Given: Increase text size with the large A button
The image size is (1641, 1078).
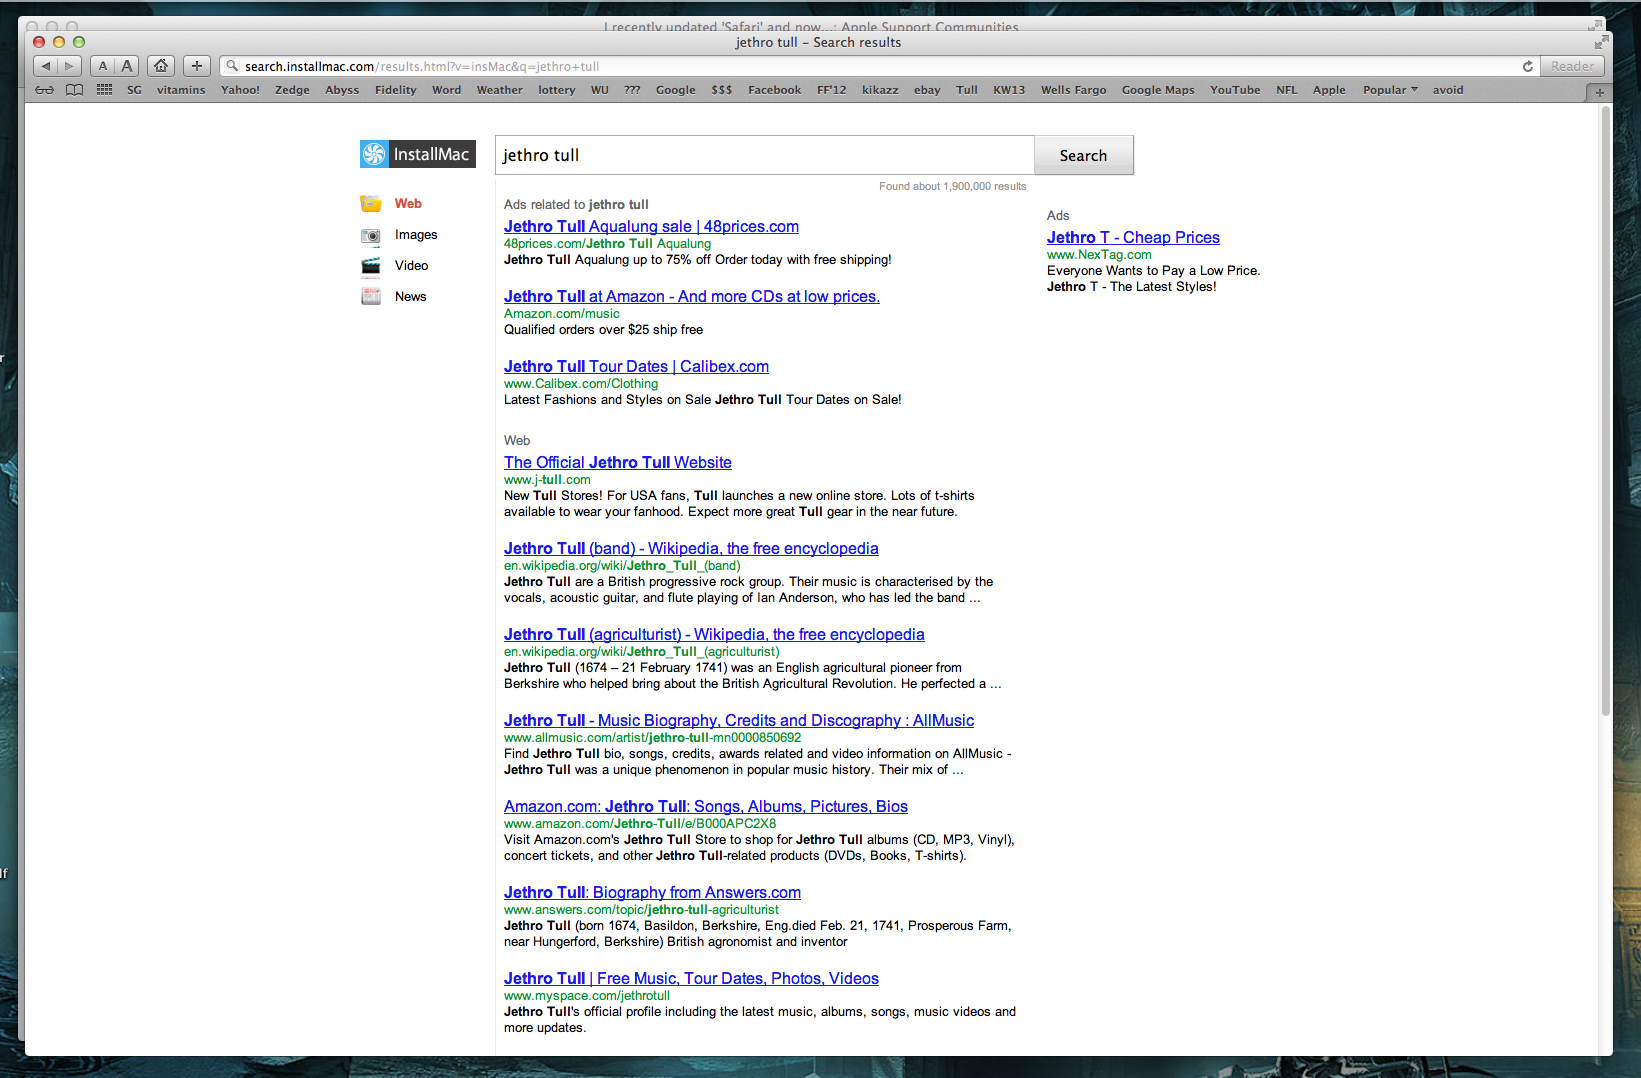Looking at the screenshot, I should click(127, 66).
